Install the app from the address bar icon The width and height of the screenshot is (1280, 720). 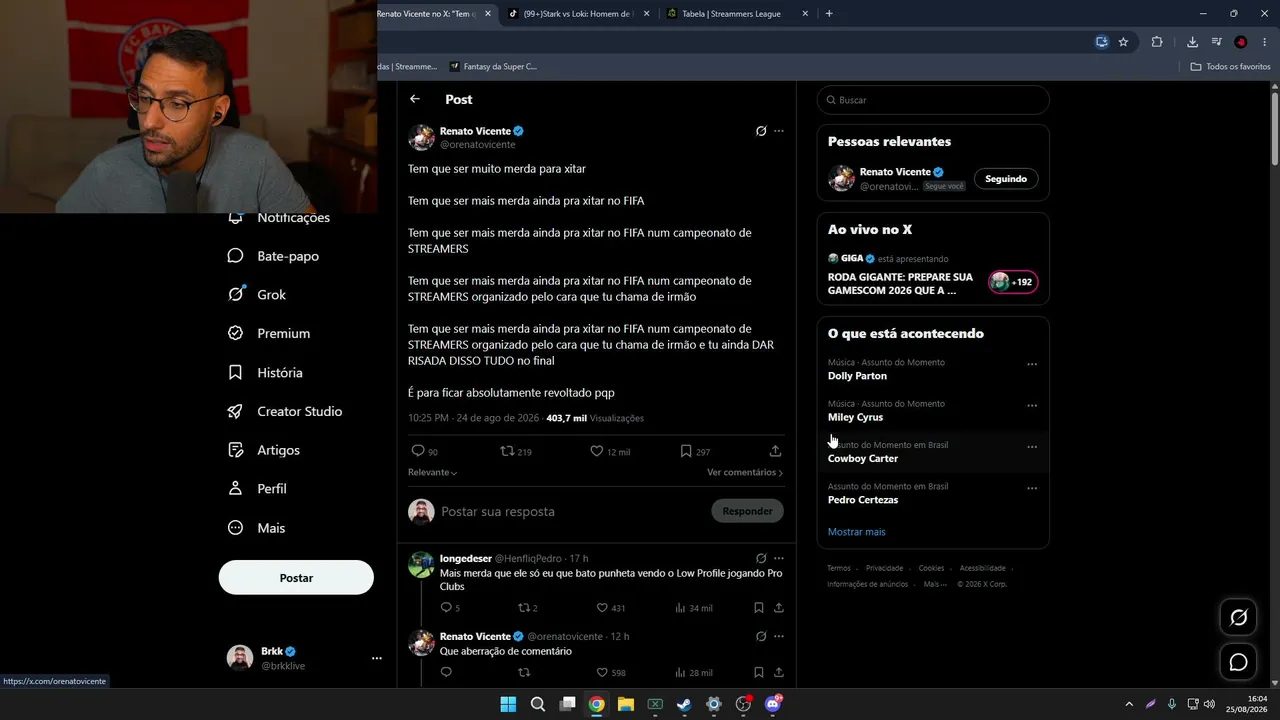(x=1102, y=42)
